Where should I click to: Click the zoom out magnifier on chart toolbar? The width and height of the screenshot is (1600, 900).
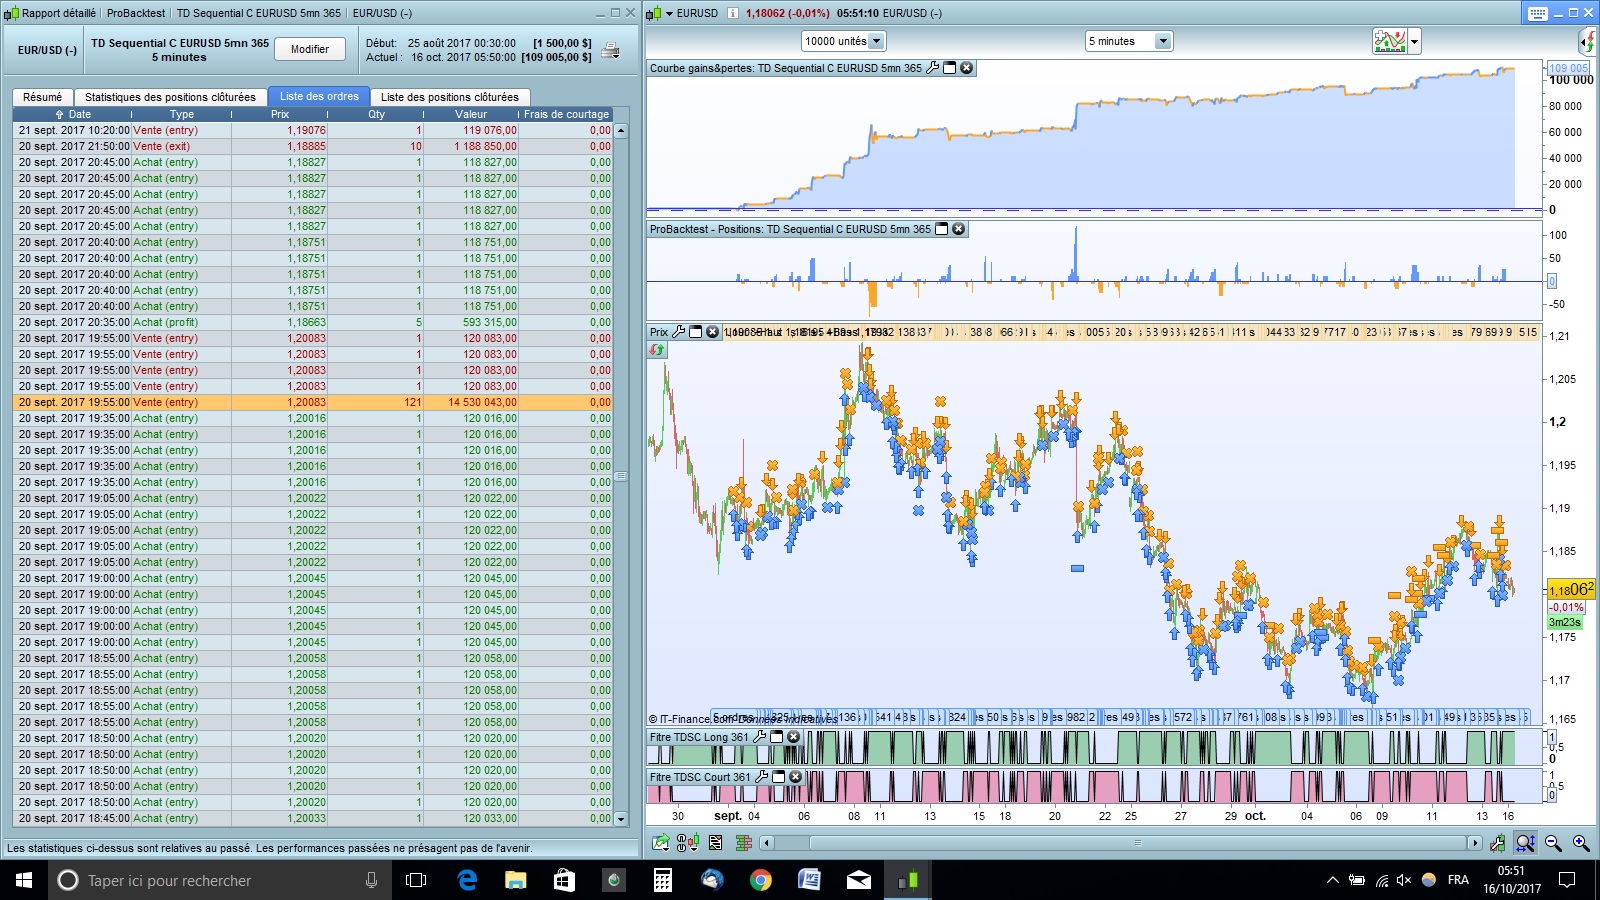(x=1553, y=843)
